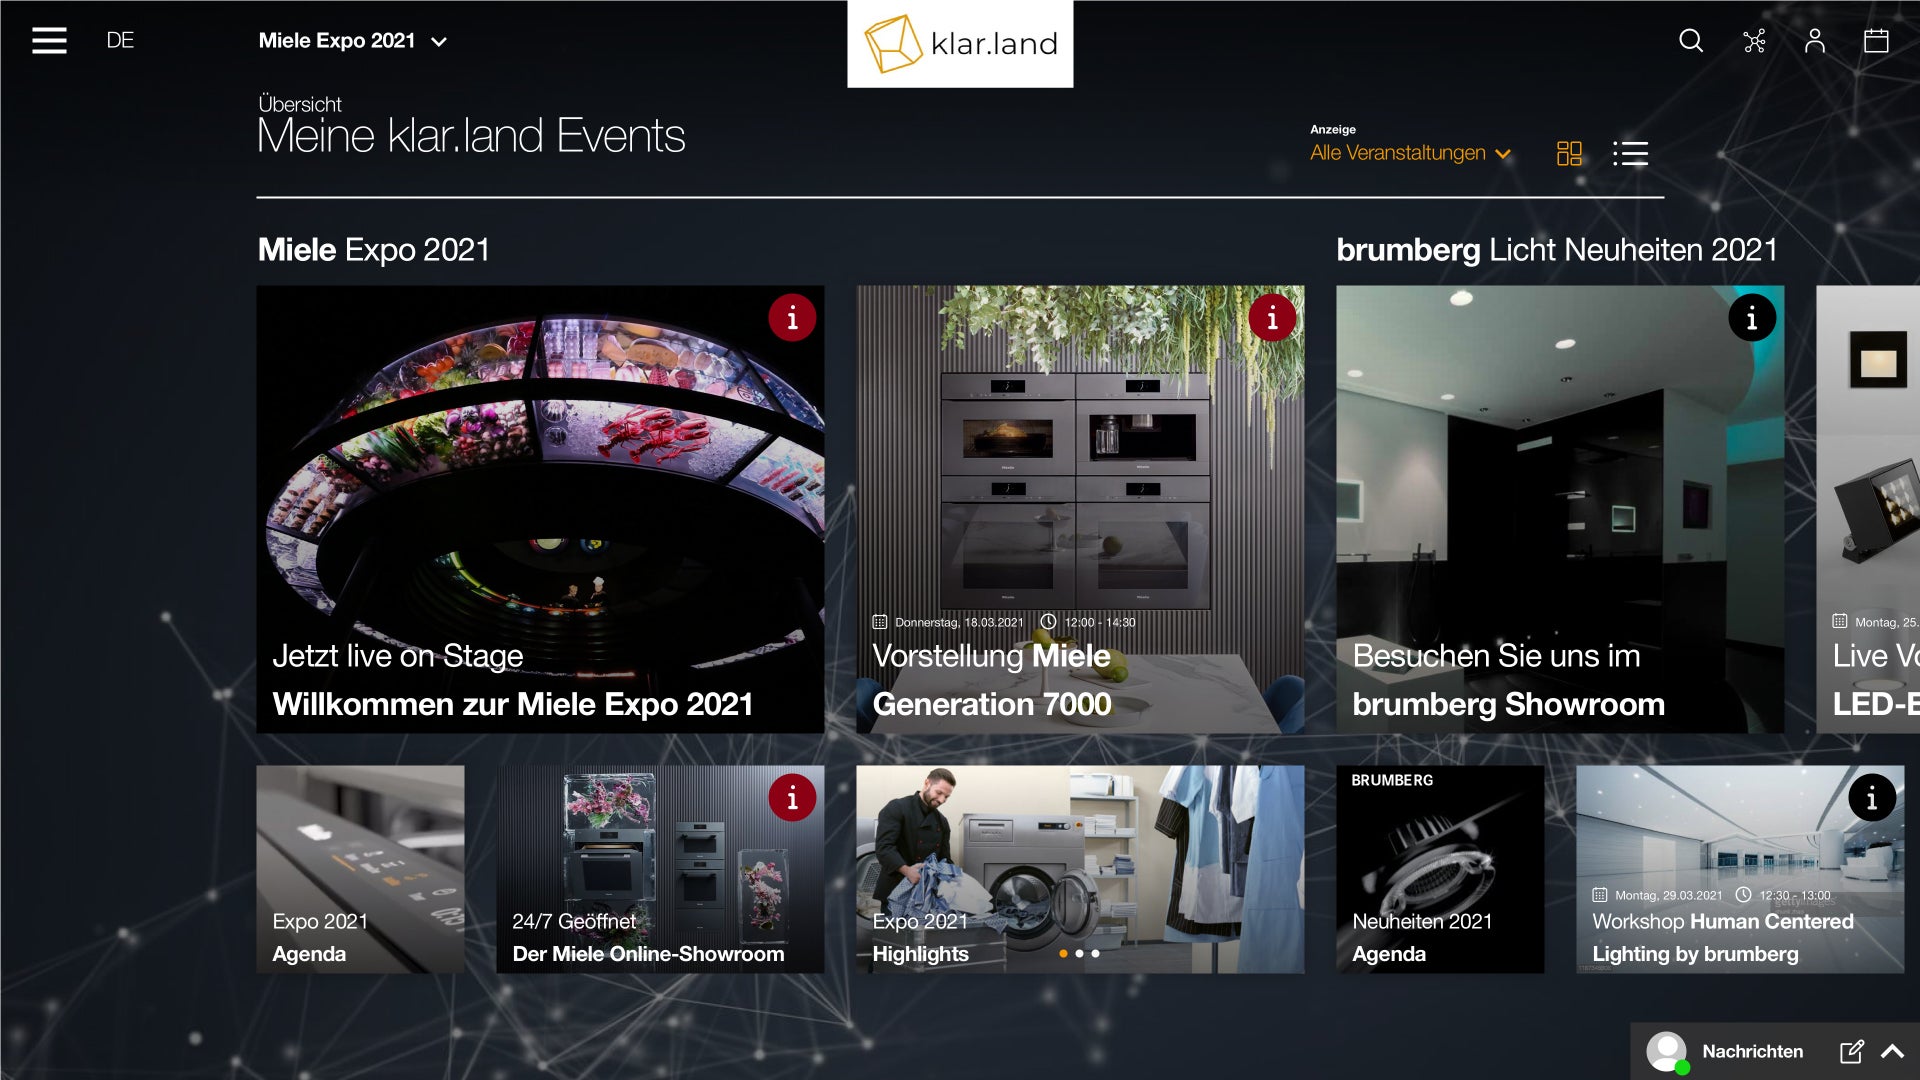
Task: Open the network connections icon
Action: pyautogui.click(x=1754, y=40)
